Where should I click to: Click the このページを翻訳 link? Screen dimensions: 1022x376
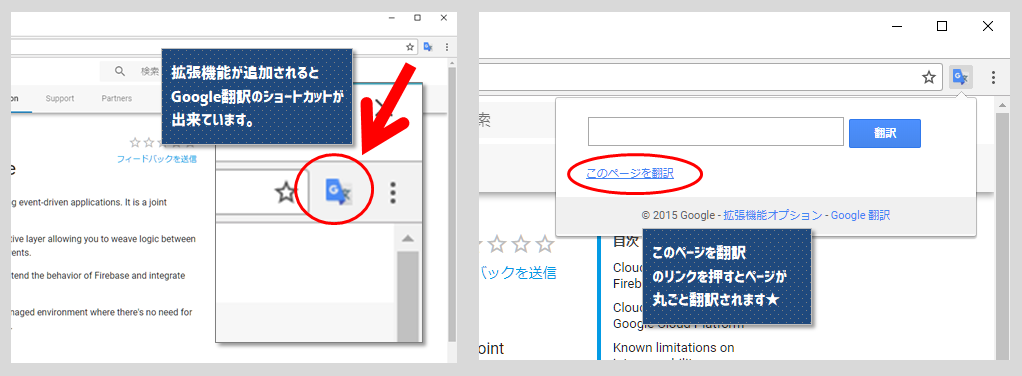(630, 173)
